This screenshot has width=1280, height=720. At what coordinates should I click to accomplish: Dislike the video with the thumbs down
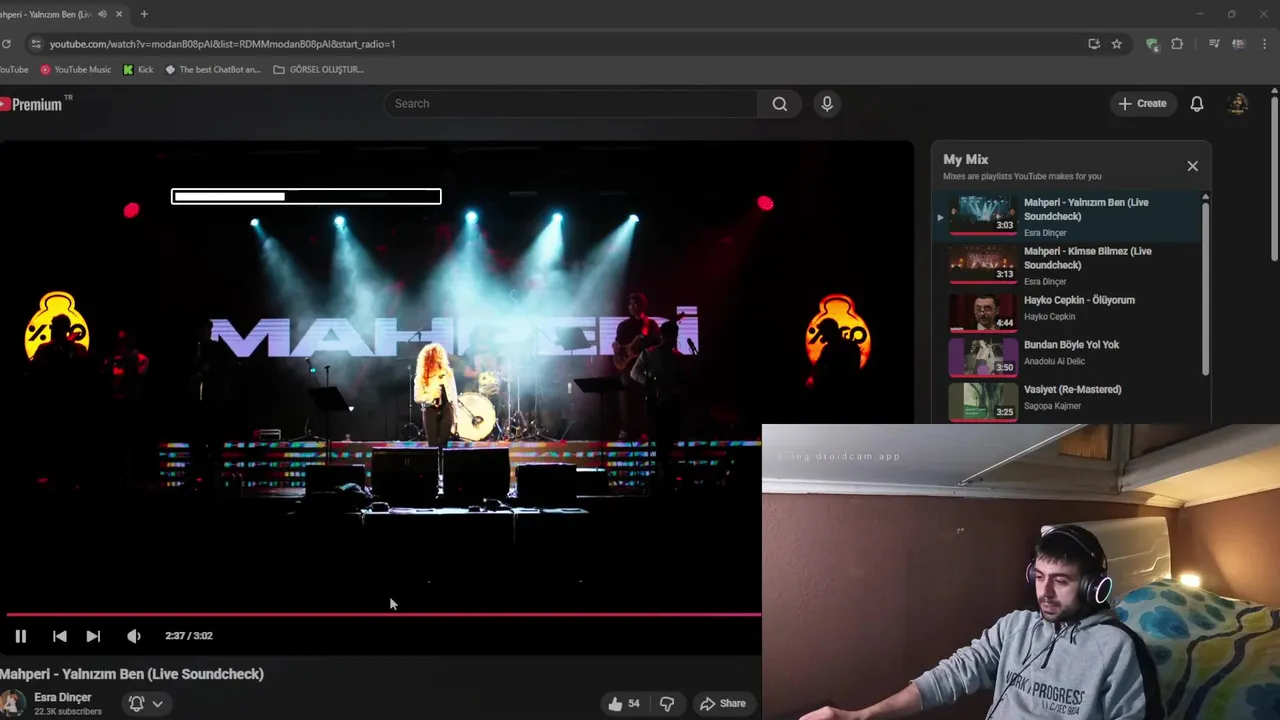click(x=667, y=704)
